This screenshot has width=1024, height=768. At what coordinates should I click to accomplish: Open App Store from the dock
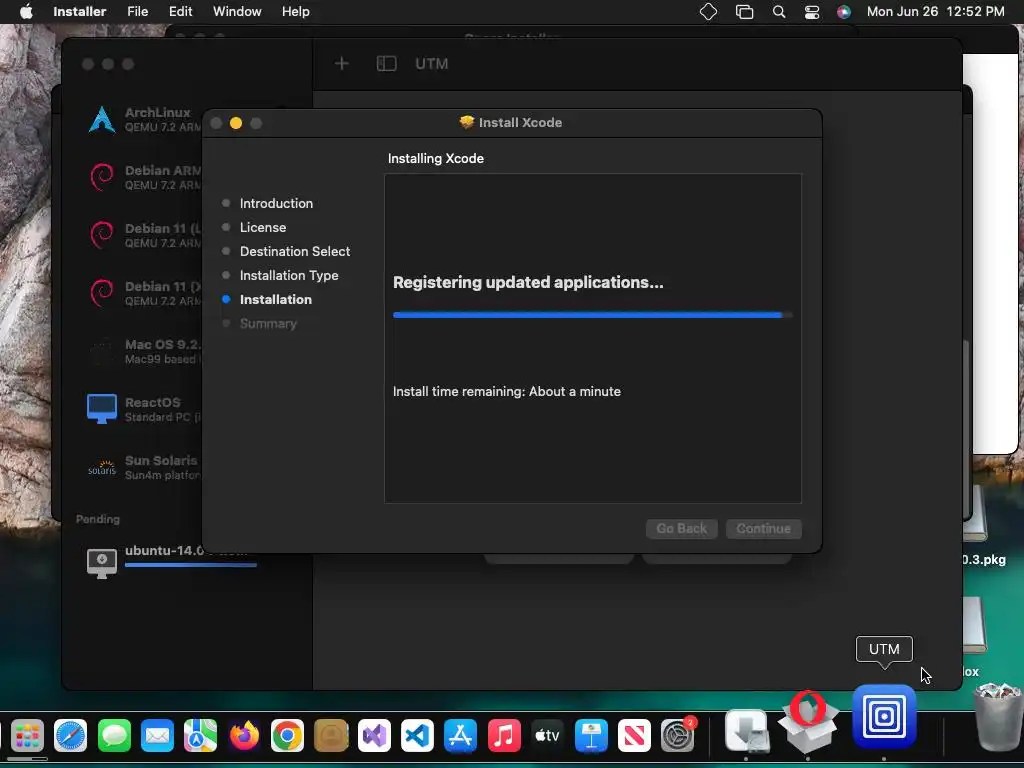point(461,736)
